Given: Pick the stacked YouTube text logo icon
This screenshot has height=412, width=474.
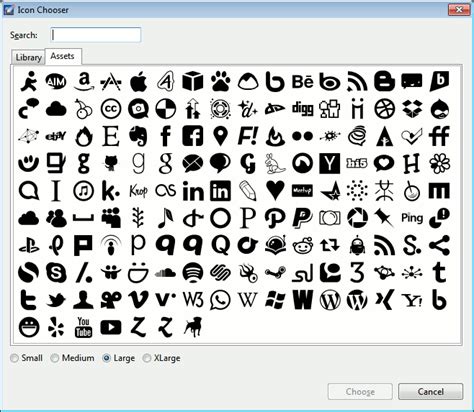Looking at the screenshot, I should 84,327.
